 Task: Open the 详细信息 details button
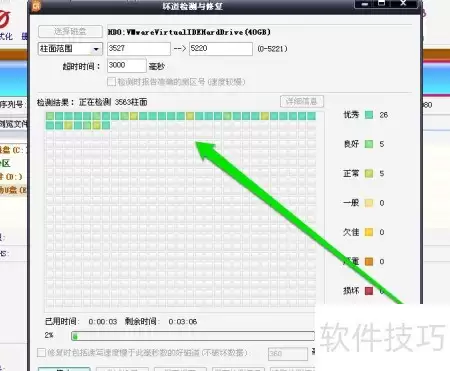(302, 101)
